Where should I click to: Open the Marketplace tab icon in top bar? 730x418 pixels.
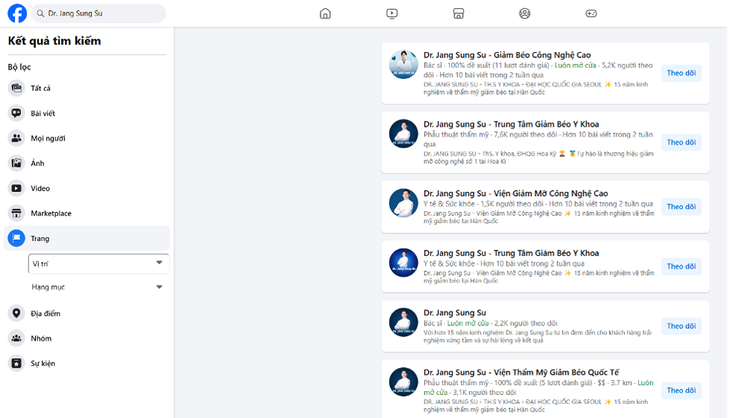[x=459, y=13]
